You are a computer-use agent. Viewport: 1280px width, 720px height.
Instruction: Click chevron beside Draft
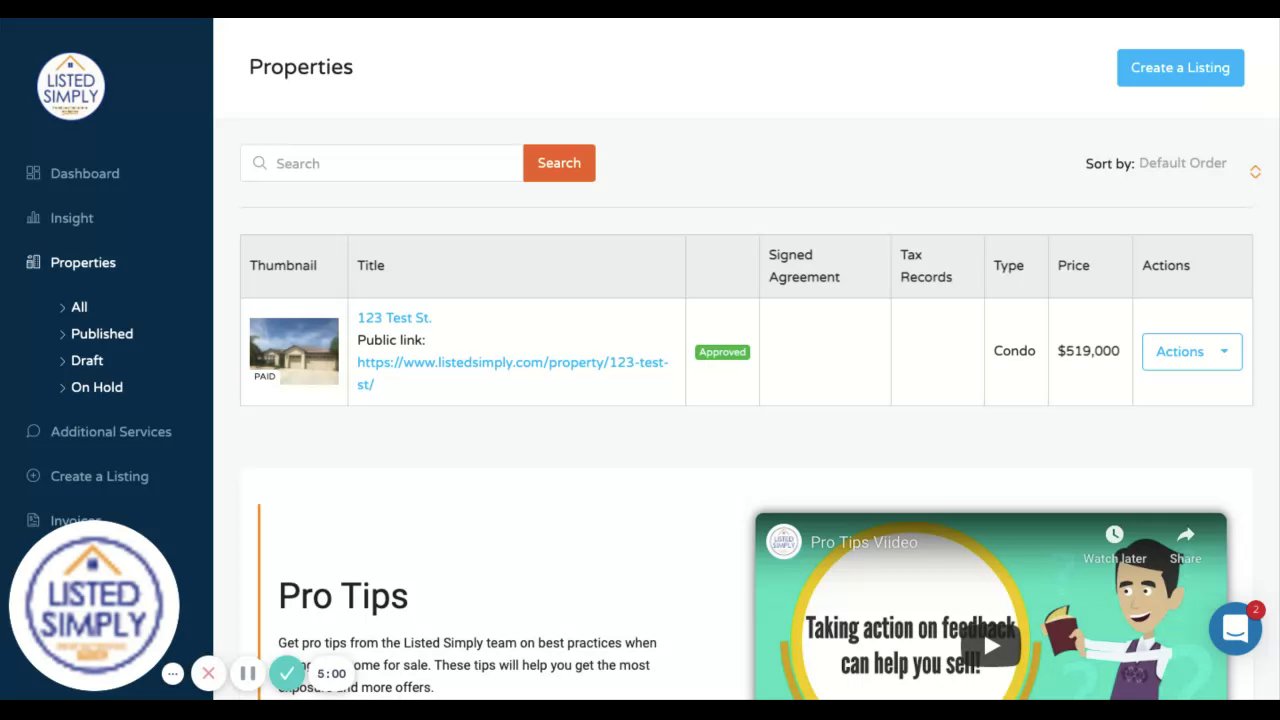coord(62,360)
